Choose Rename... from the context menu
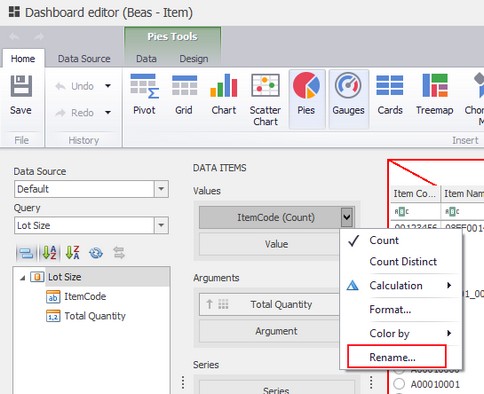 397,357
